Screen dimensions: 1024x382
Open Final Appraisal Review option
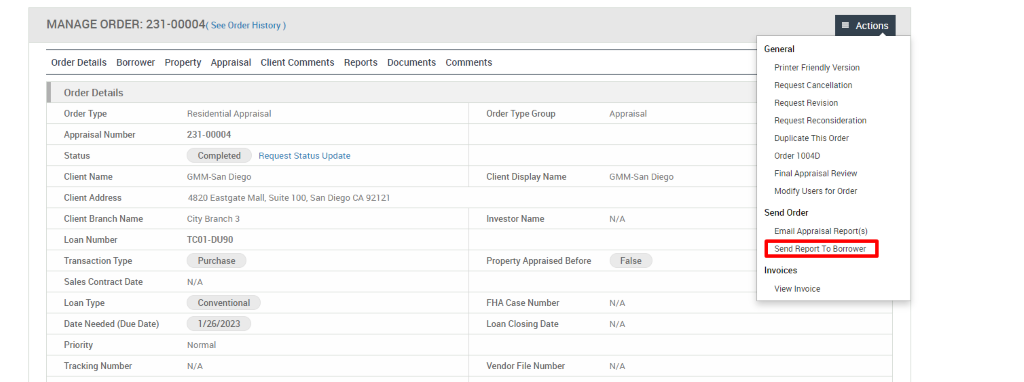coord(816,173)
